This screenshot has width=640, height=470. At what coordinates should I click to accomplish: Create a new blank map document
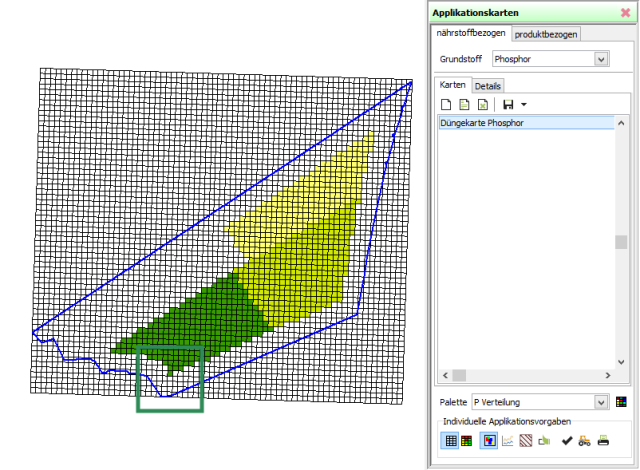(x=447, y=104)
